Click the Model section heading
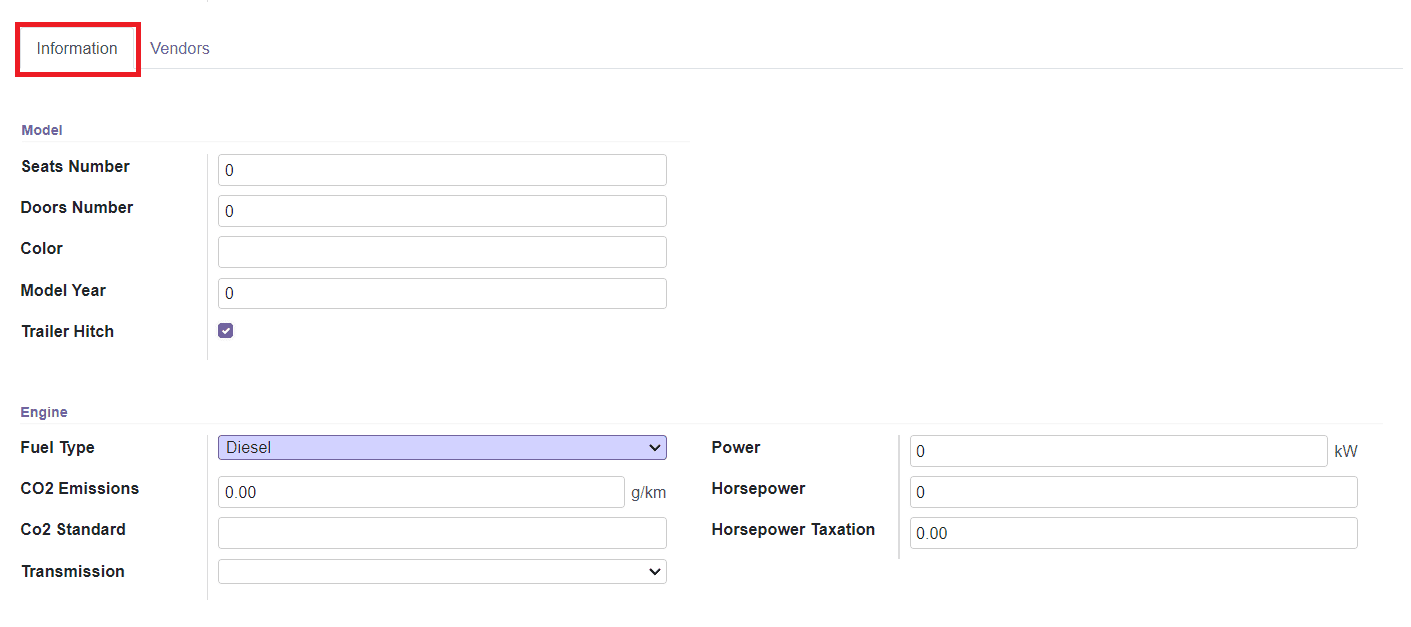 tap(41, 129)
